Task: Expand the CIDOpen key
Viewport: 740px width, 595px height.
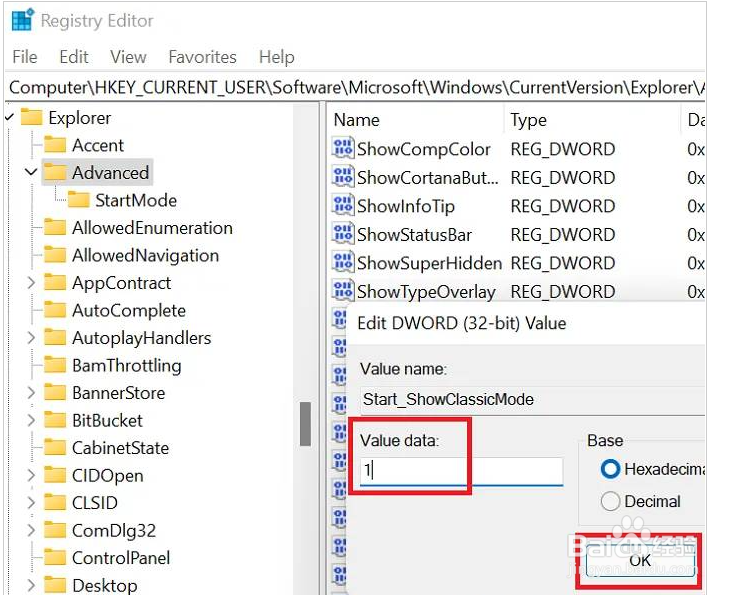Action: 31,475
